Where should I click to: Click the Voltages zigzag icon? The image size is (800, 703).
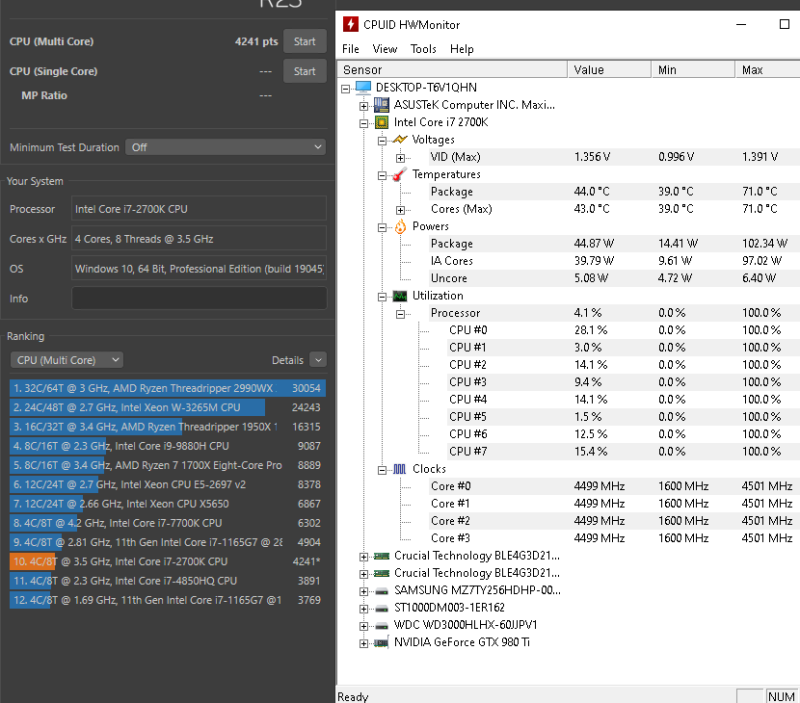click(399, 139)
